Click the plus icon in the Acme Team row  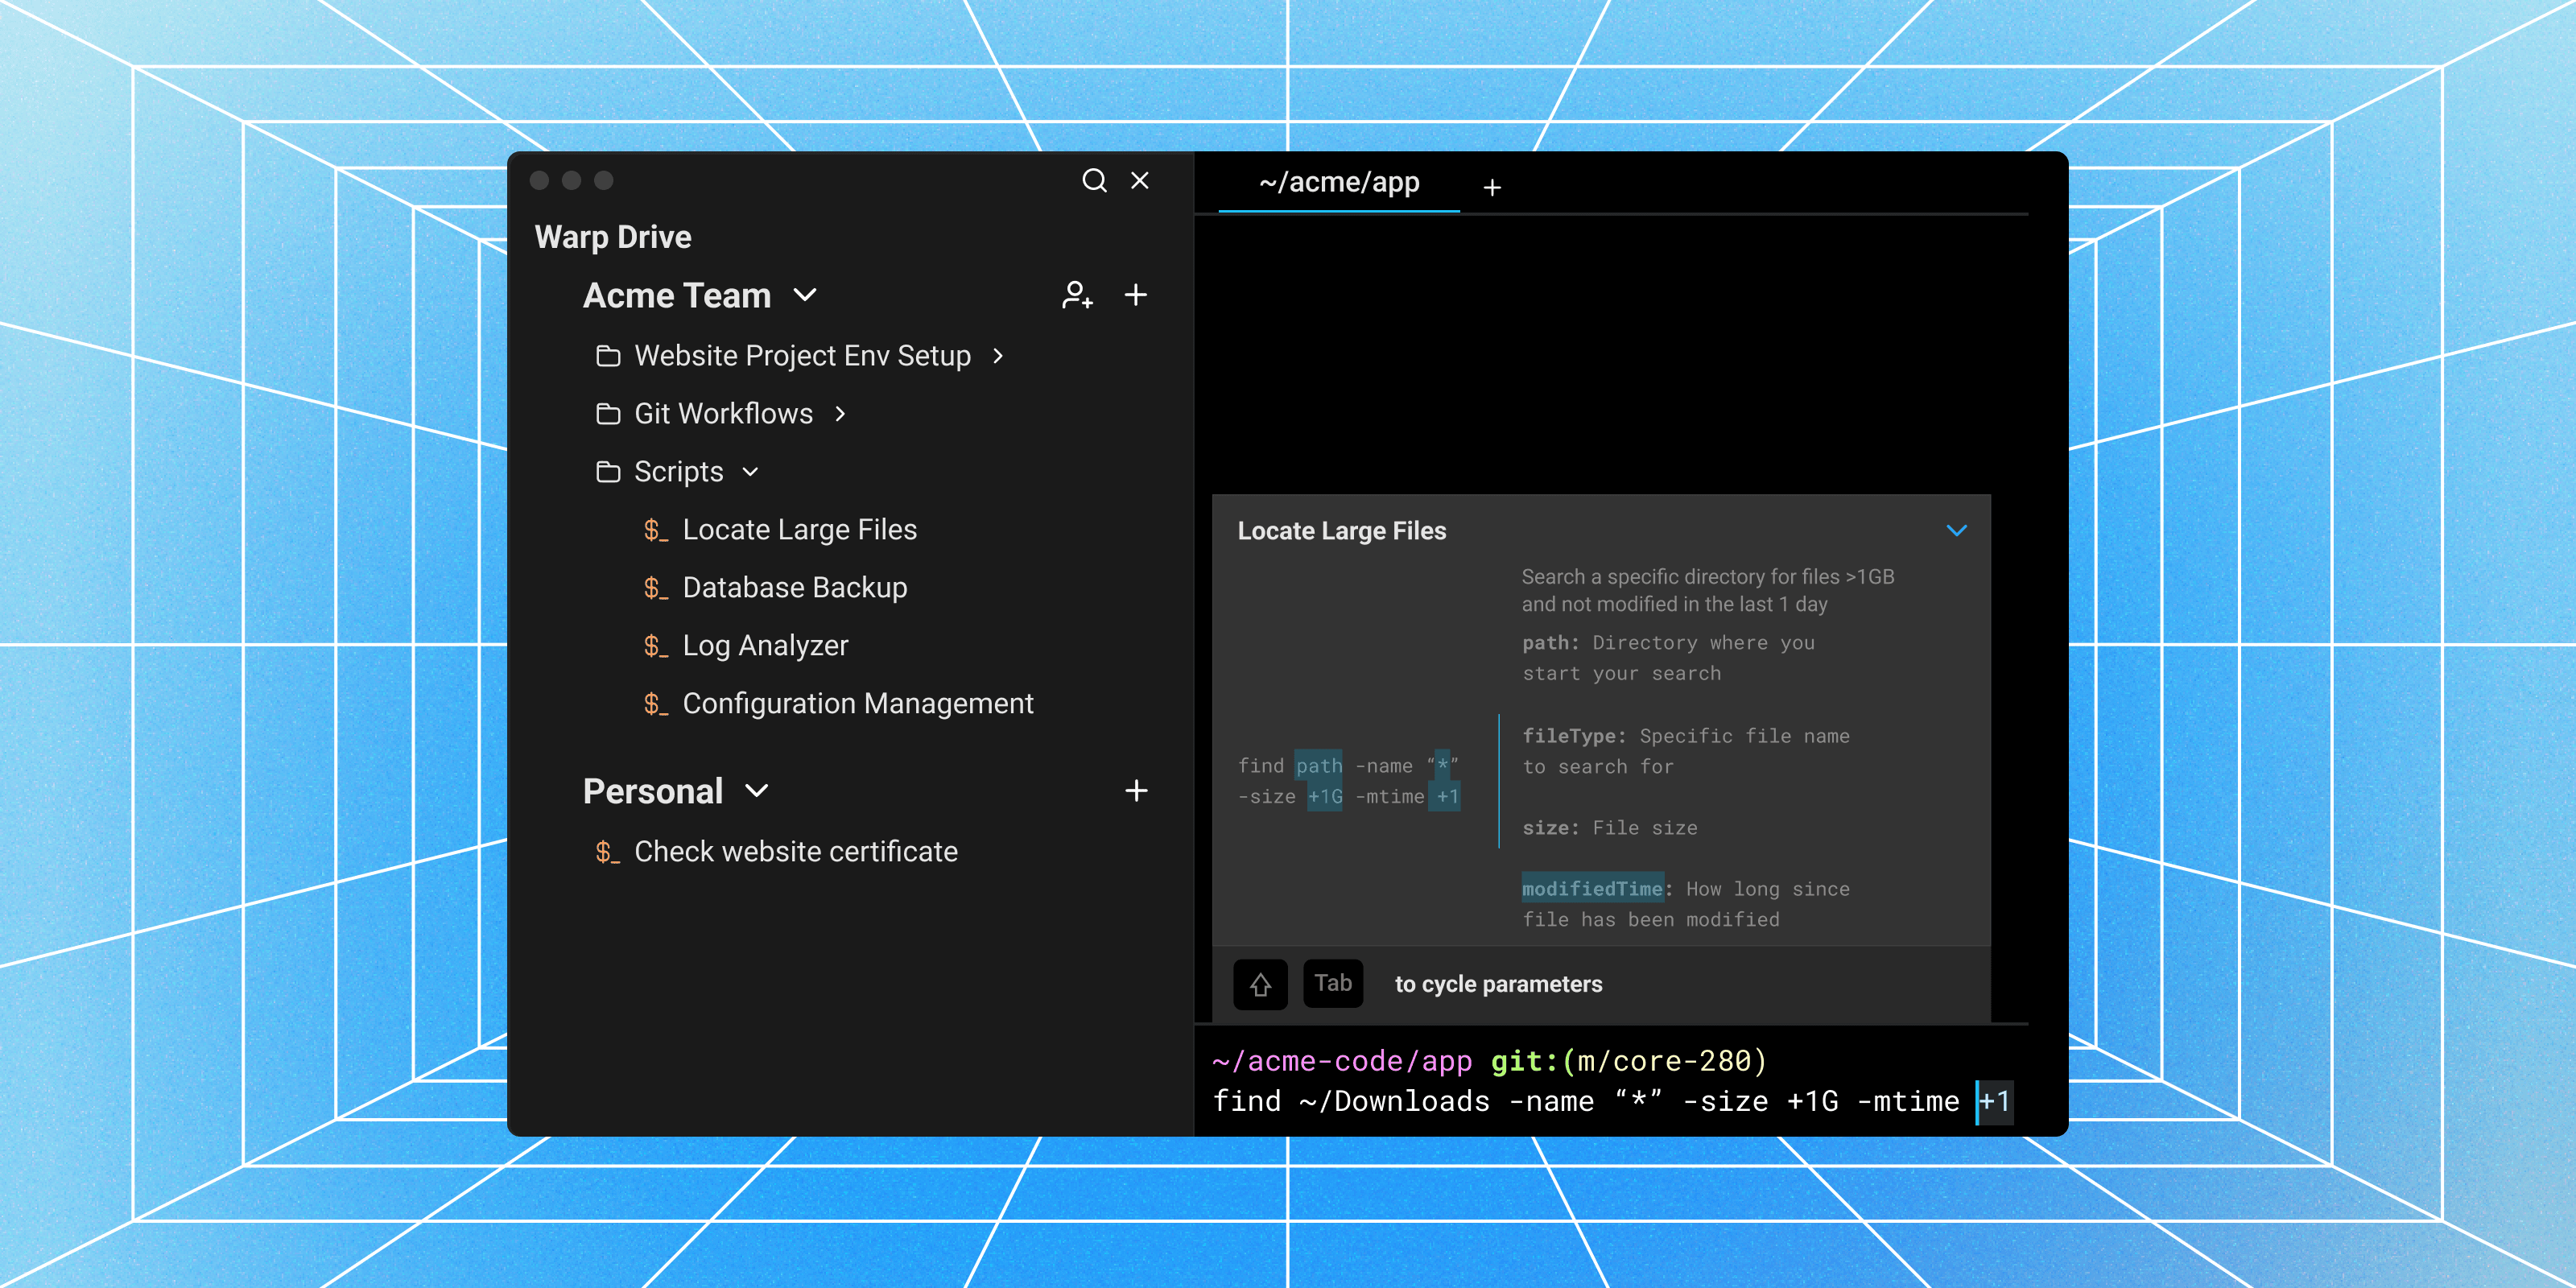pyautogui.click(x=1136, y=295)
